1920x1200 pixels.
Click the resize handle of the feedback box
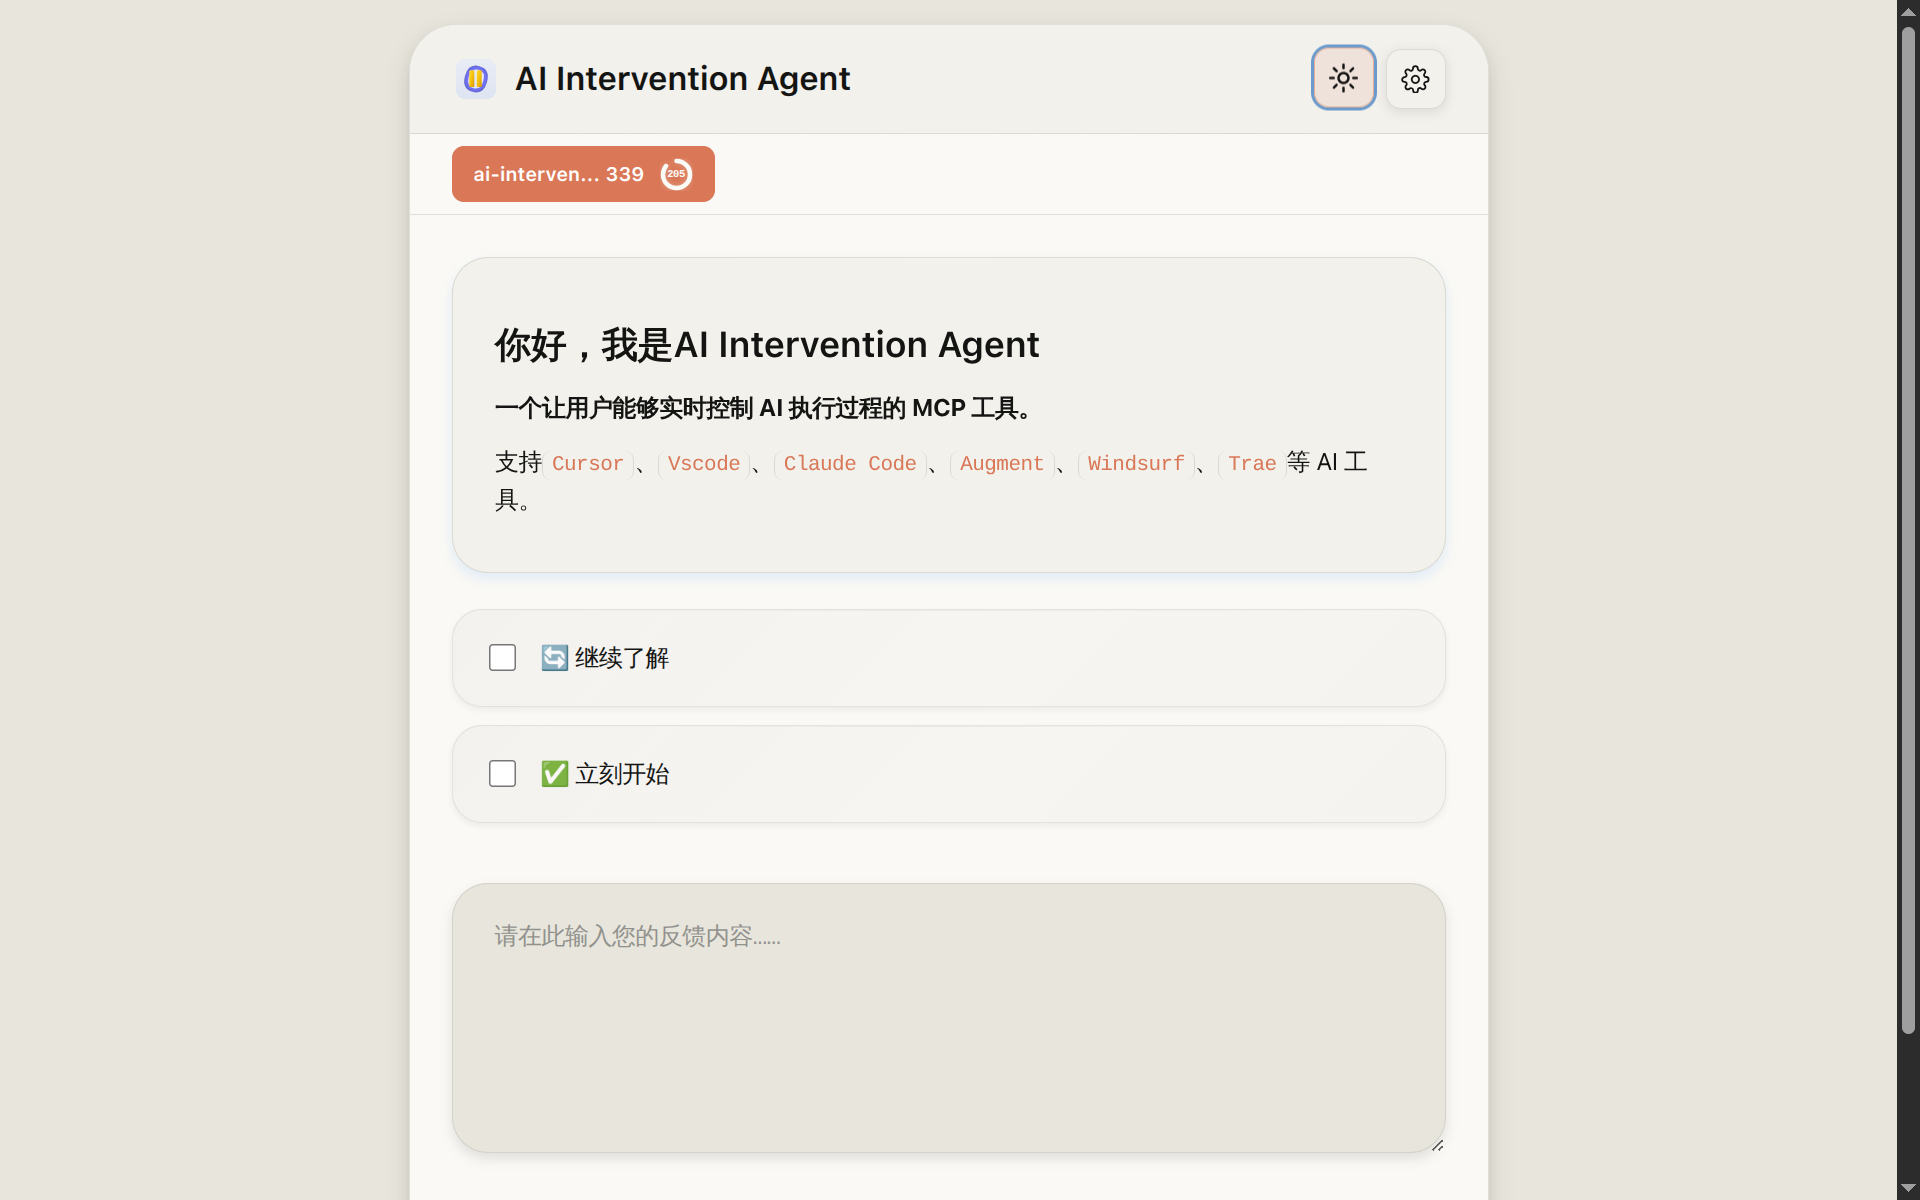[1438, 1144]
